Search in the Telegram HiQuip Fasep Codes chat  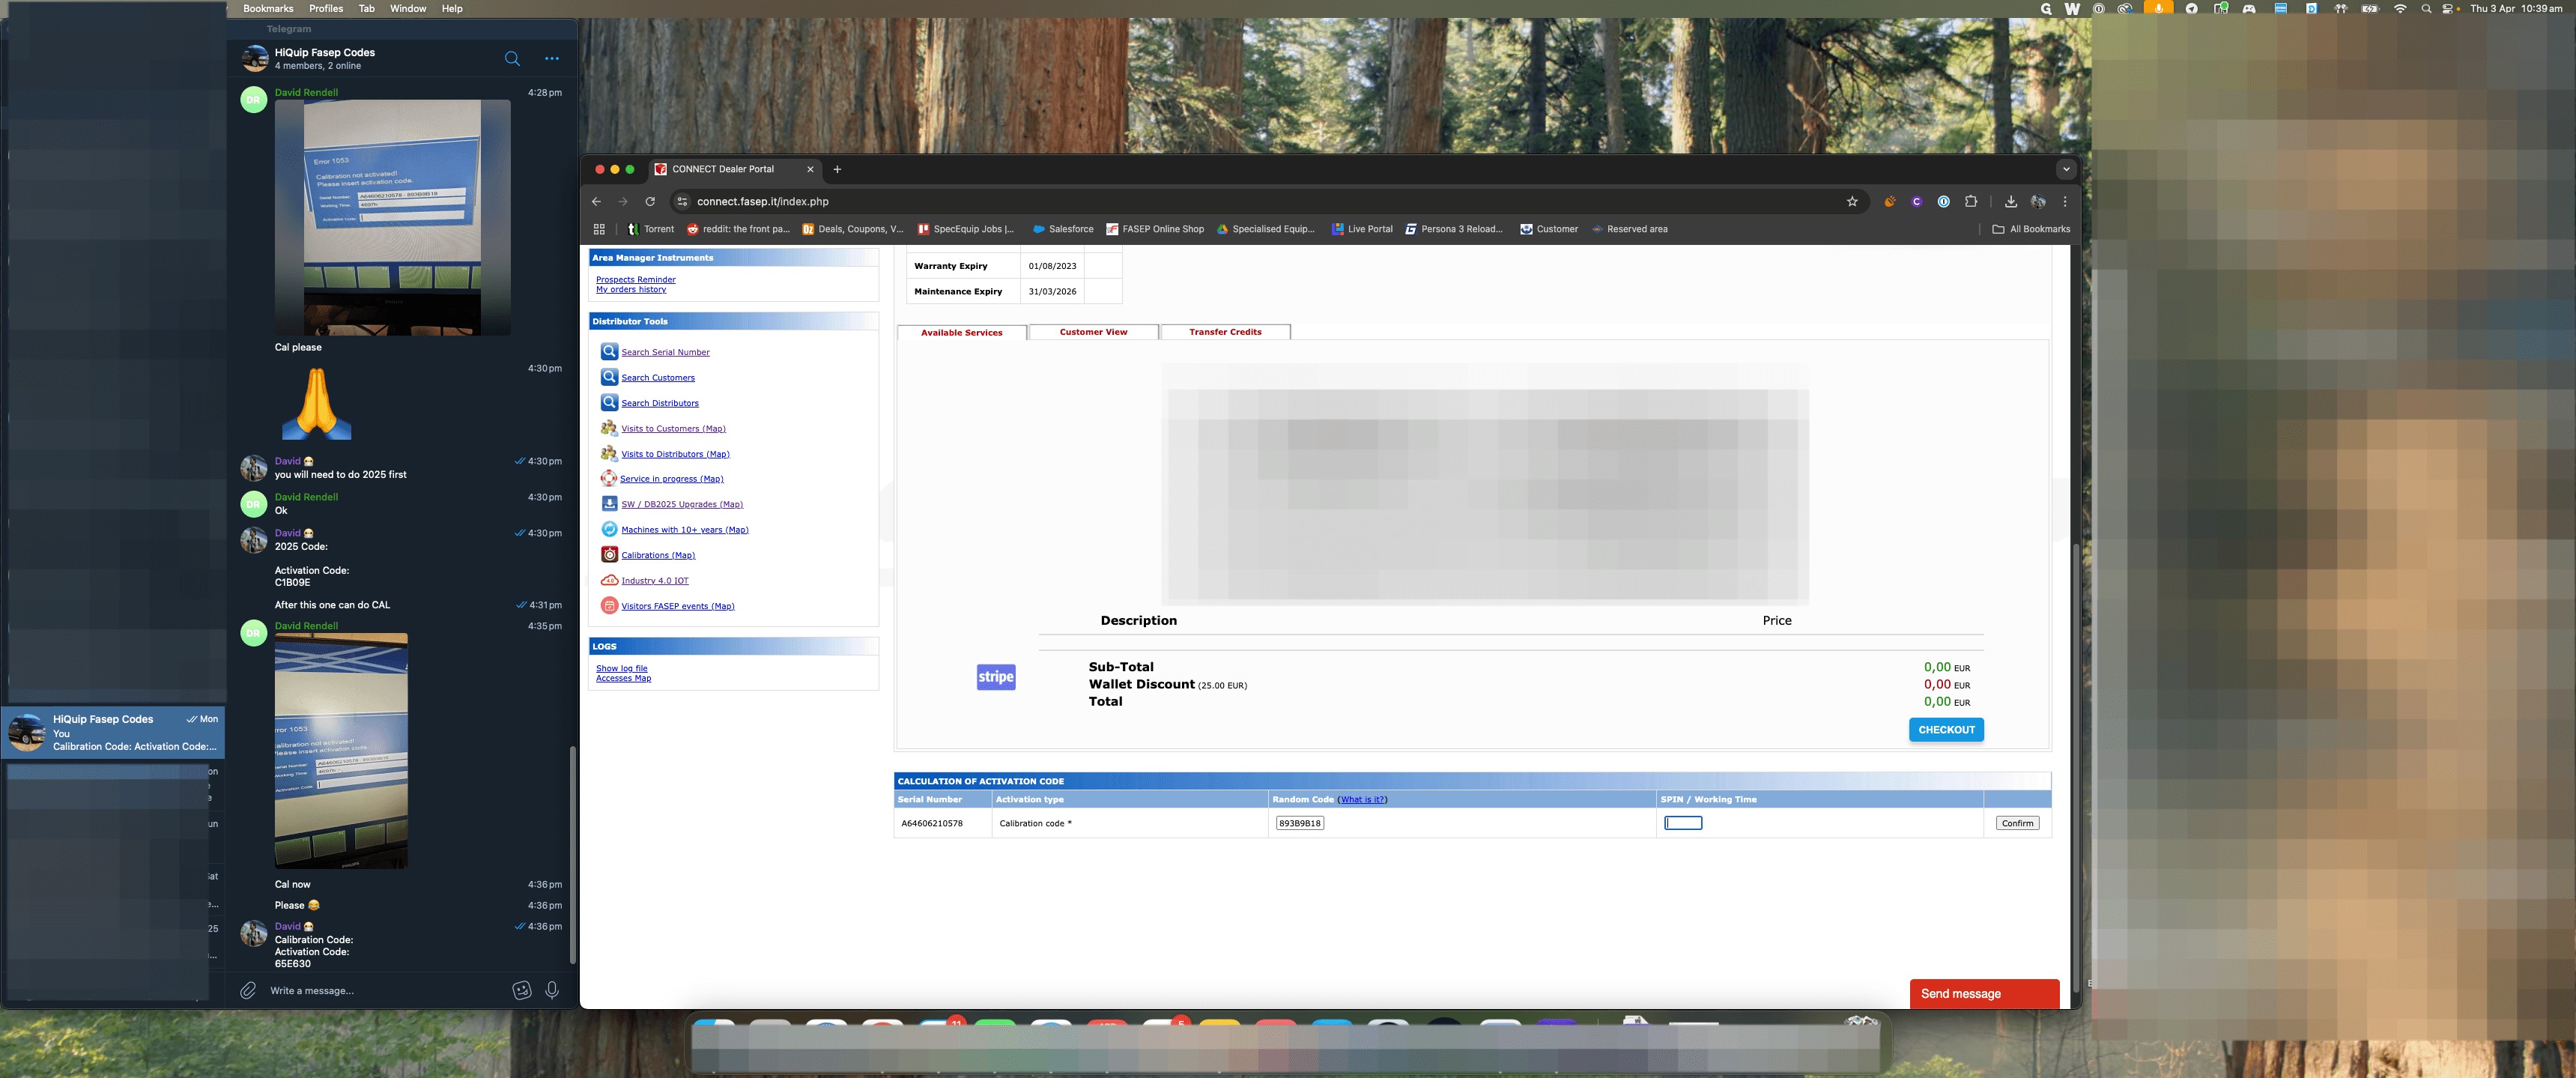[x=512, y=59]
